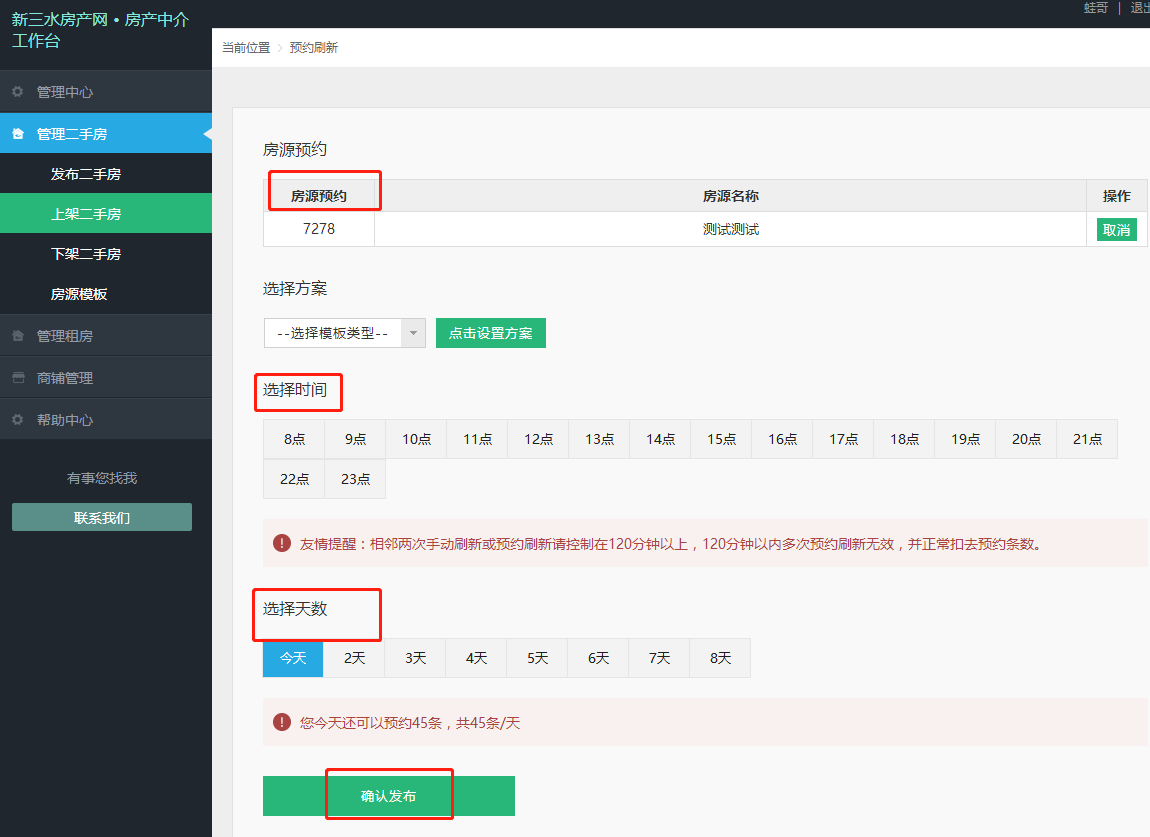This screenshot has height=837, width=1150.
Task: Open the 选择模板类型 dropdown
Action: pyautogui.click(x=333, y=333)
